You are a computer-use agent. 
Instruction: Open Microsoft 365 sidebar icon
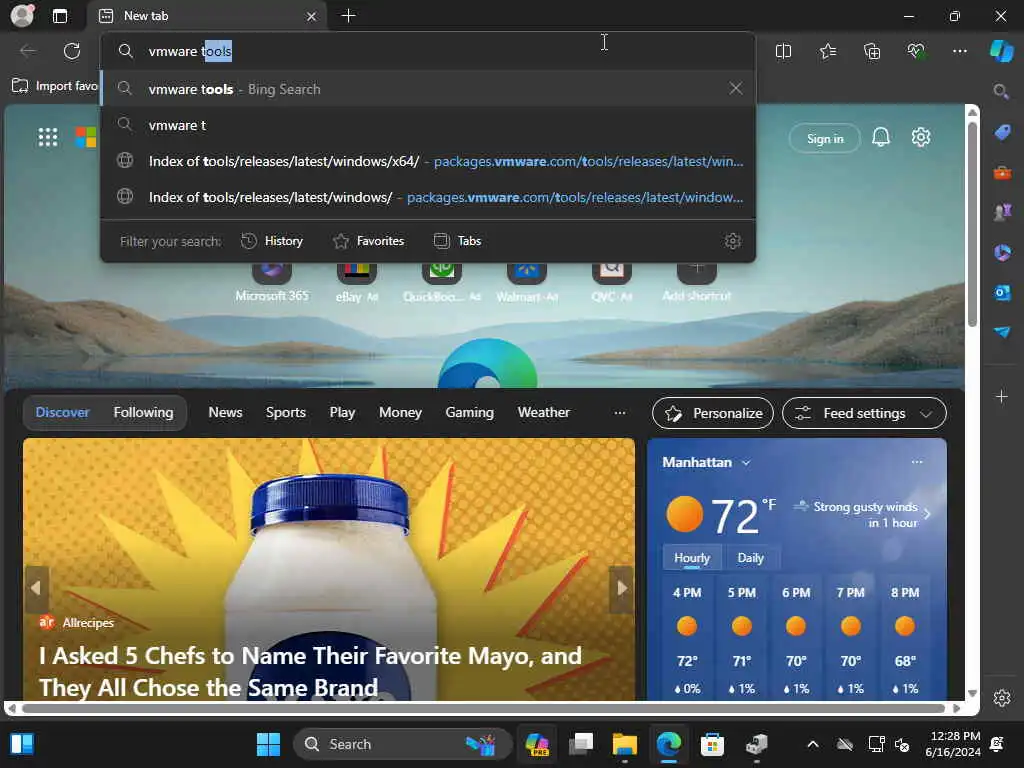tap(1002, 252)
